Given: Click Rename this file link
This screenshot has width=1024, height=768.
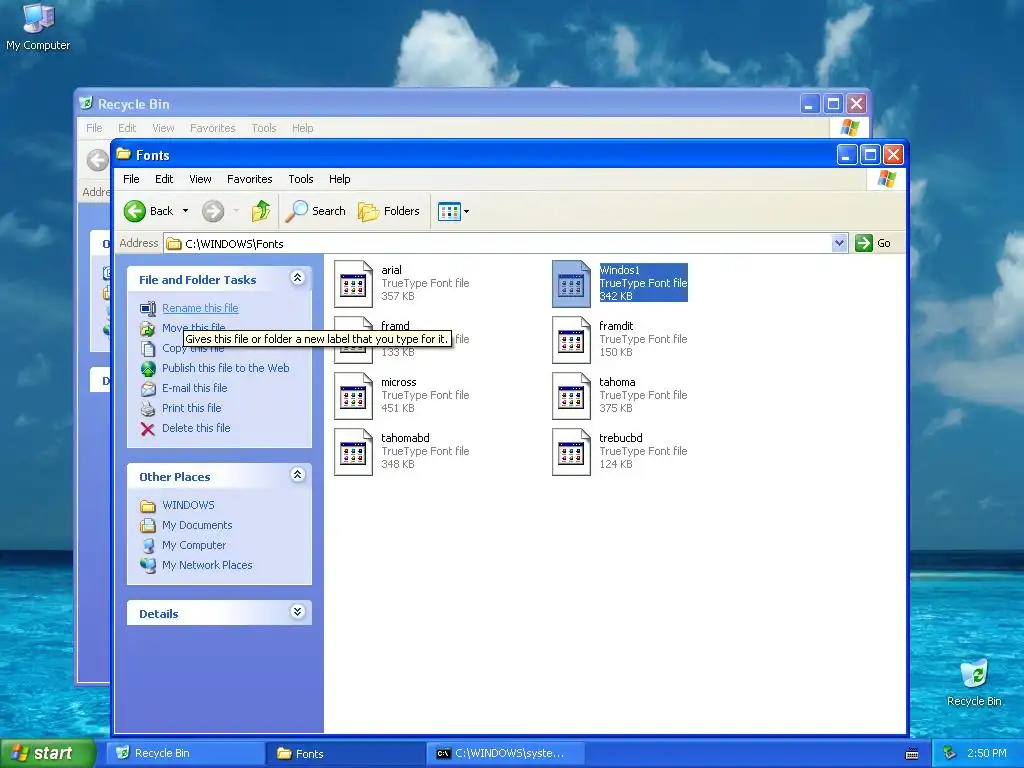Looking at the screenshot, I should (200, 308).
